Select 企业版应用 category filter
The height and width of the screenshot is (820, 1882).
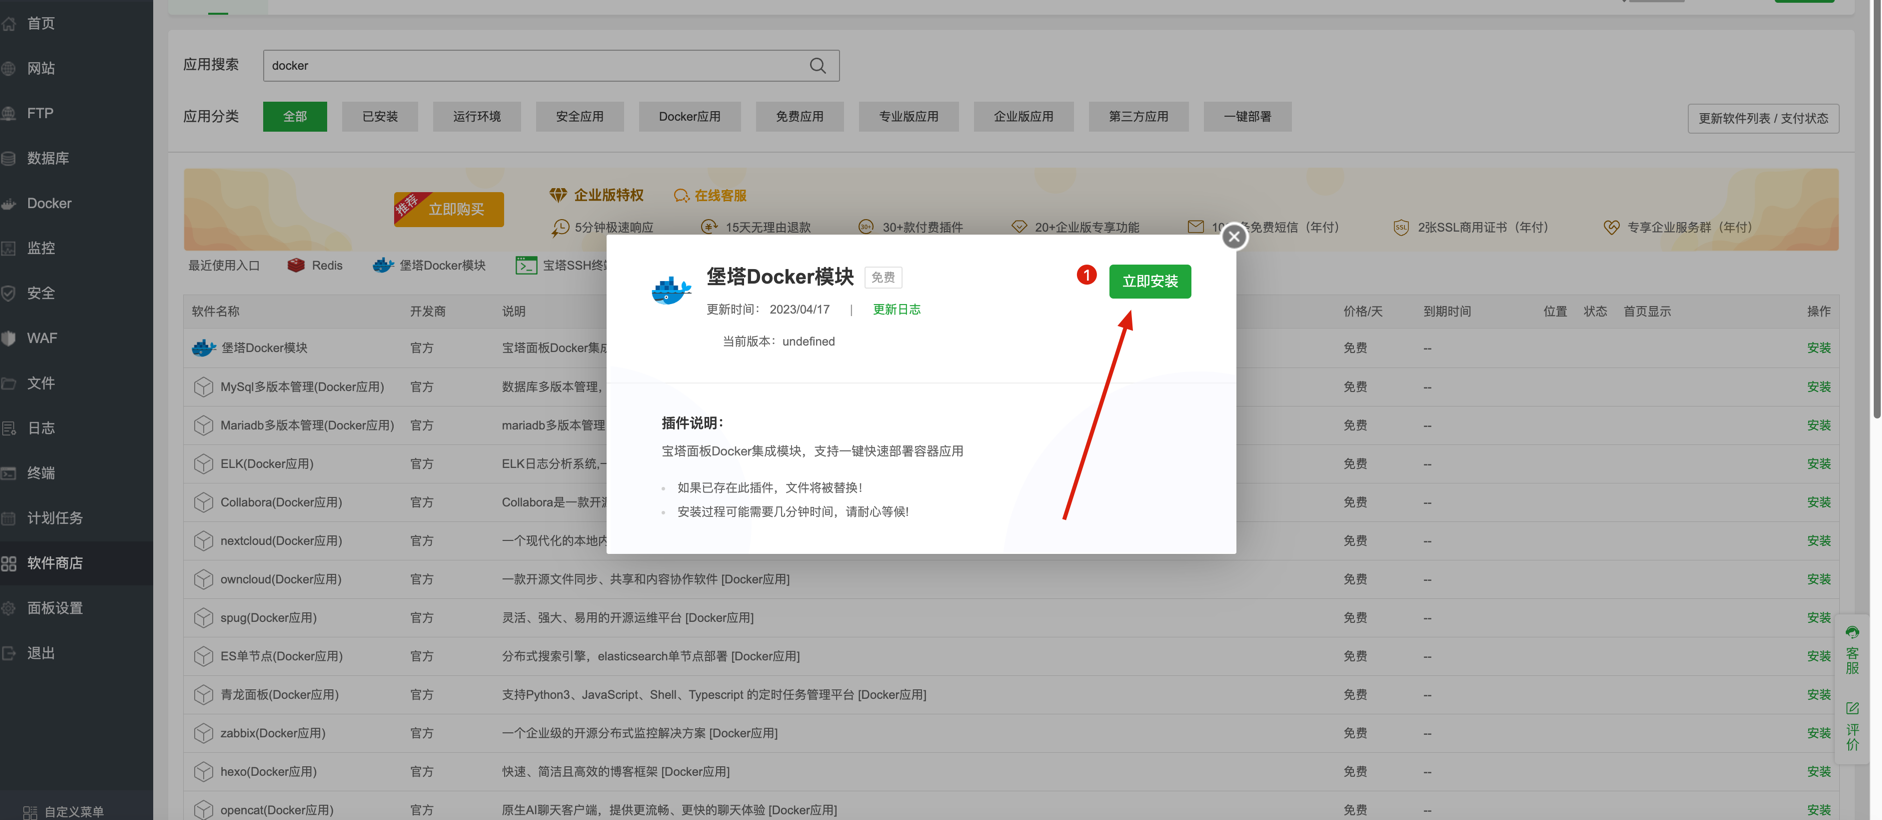[1024, 117]
